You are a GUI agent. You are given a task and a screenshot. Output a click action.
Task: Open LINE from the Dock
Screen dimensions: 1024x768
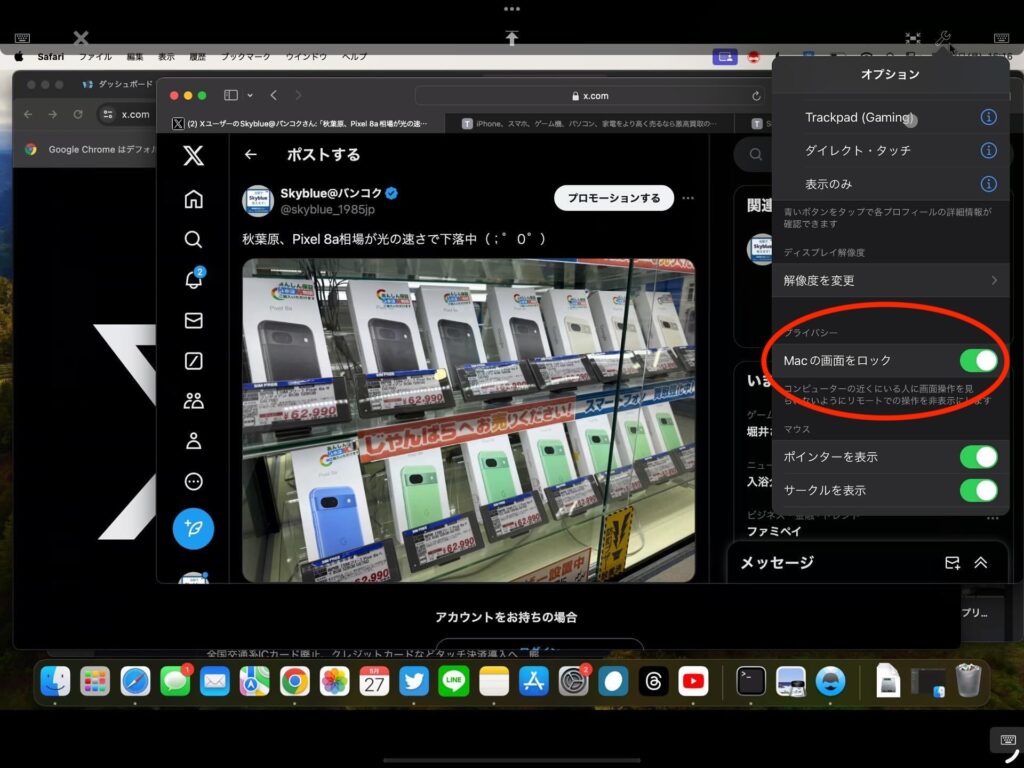(454, 682)
